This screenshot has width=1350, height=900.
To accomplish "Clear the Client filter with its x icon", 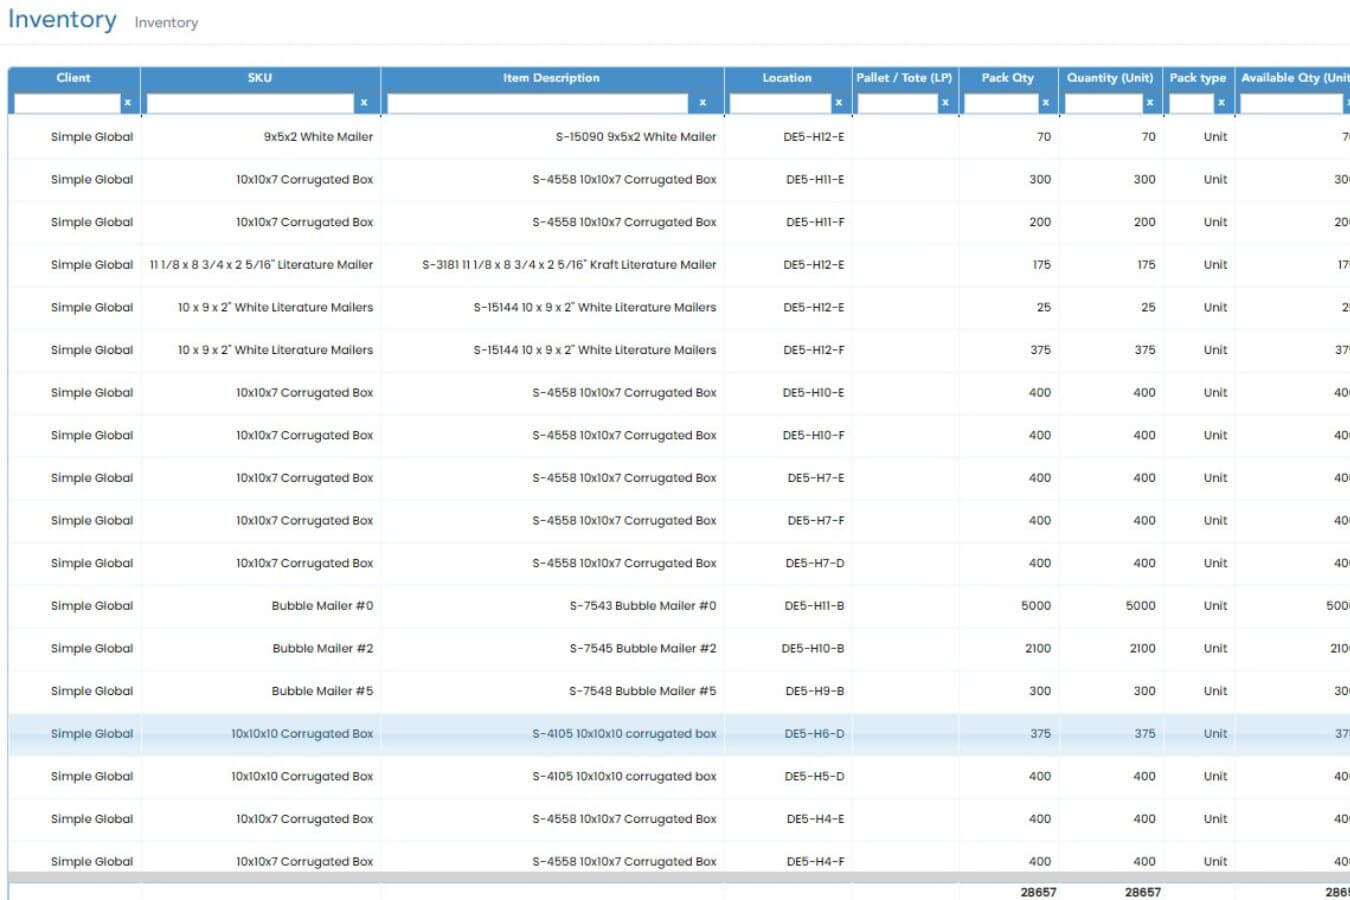I will [127, 102].
